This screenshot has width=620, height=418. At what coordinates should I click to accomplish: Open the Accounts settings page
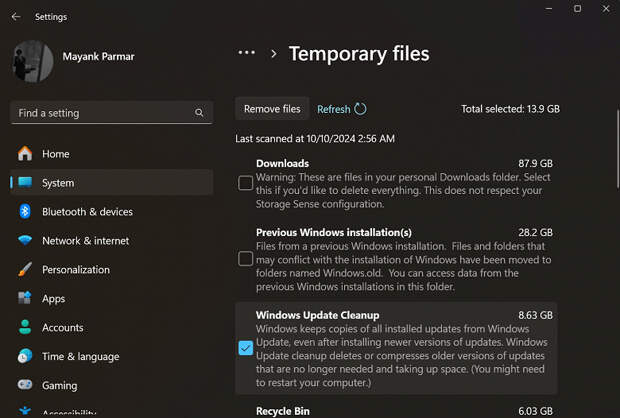coord(62,328)
